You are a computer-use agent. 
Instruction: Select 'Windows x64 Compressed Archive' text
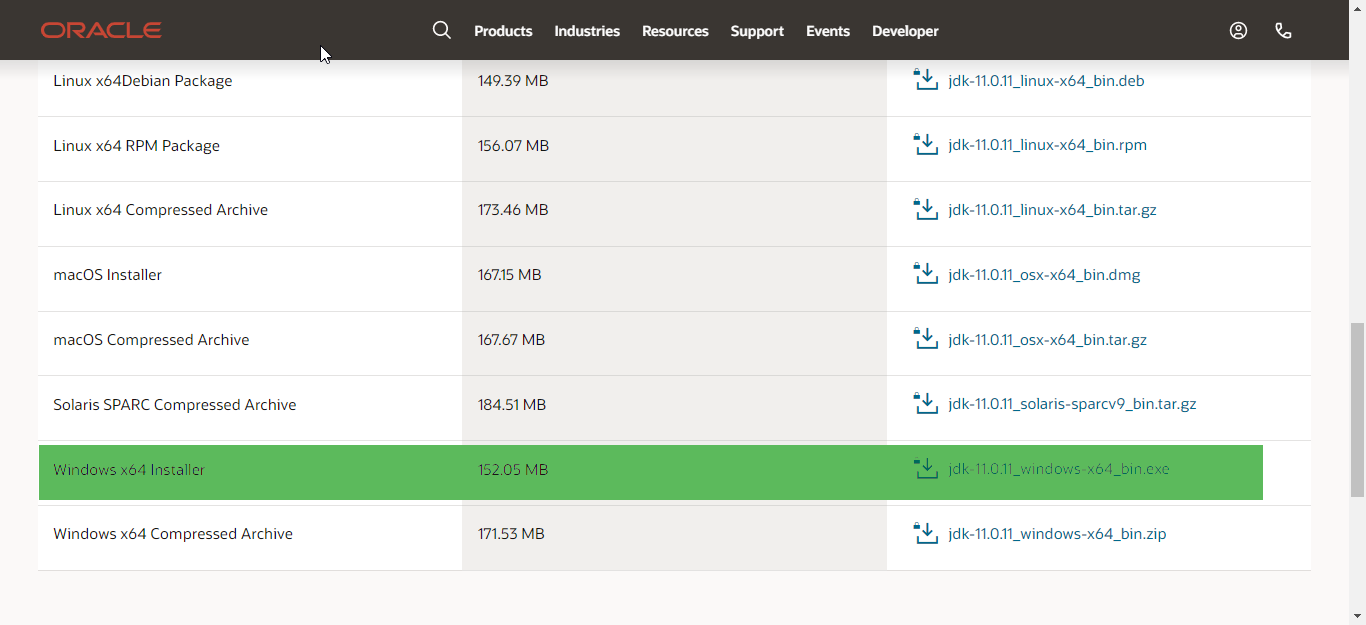173,534
